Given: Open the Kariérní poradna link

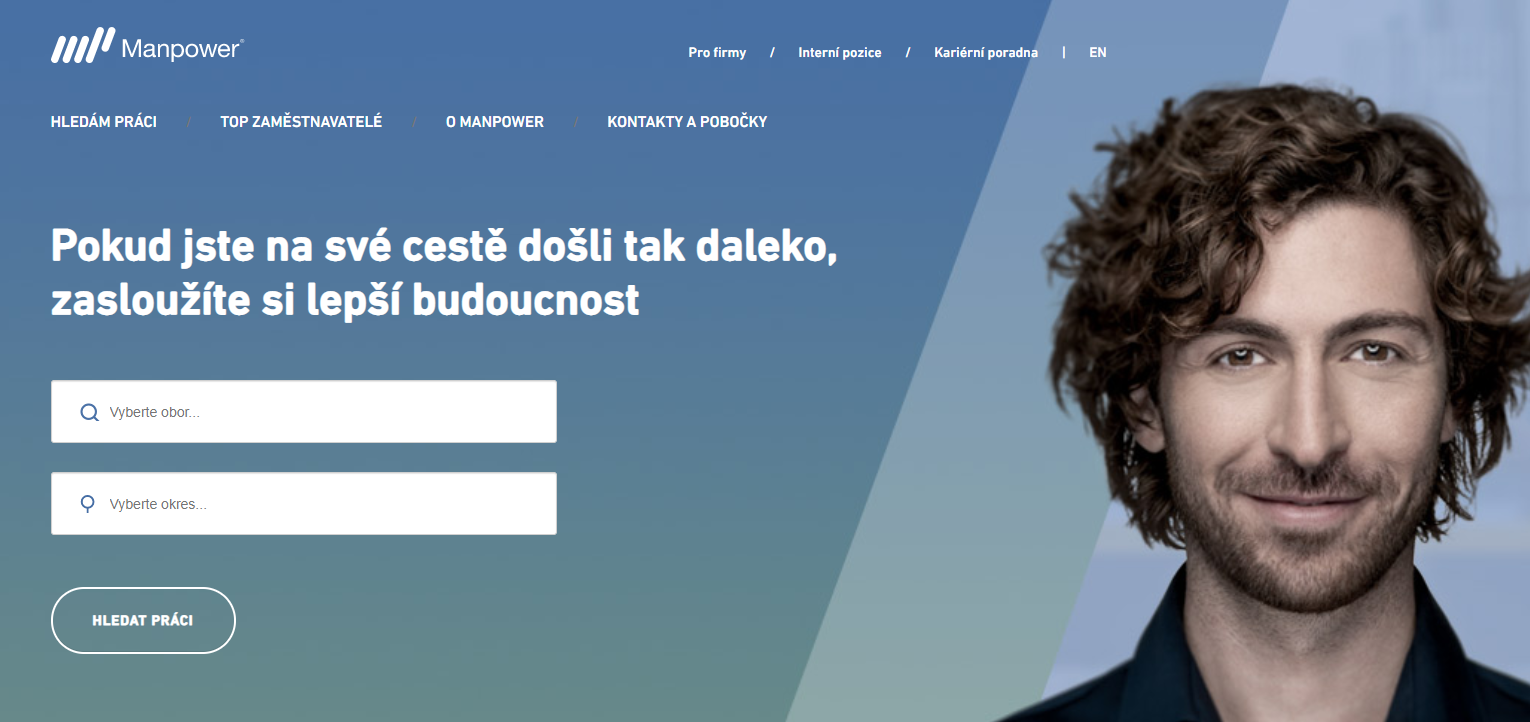Looking at the screenshot, I should (x=986, y=53).
